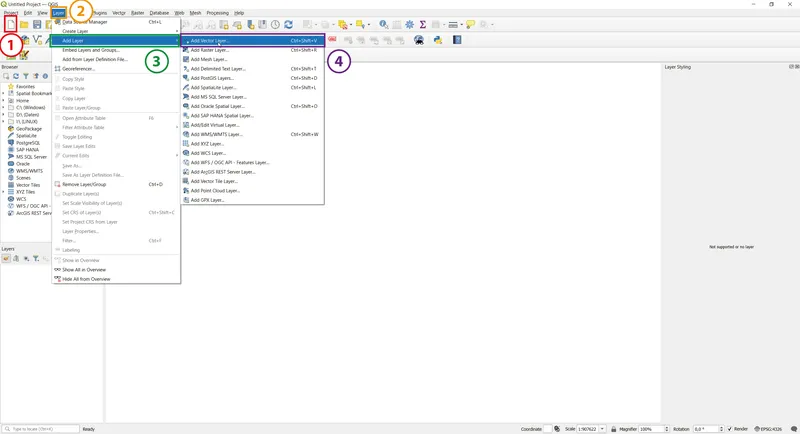Open the Processing menu

pyautogui.click(x=217, y=13)
